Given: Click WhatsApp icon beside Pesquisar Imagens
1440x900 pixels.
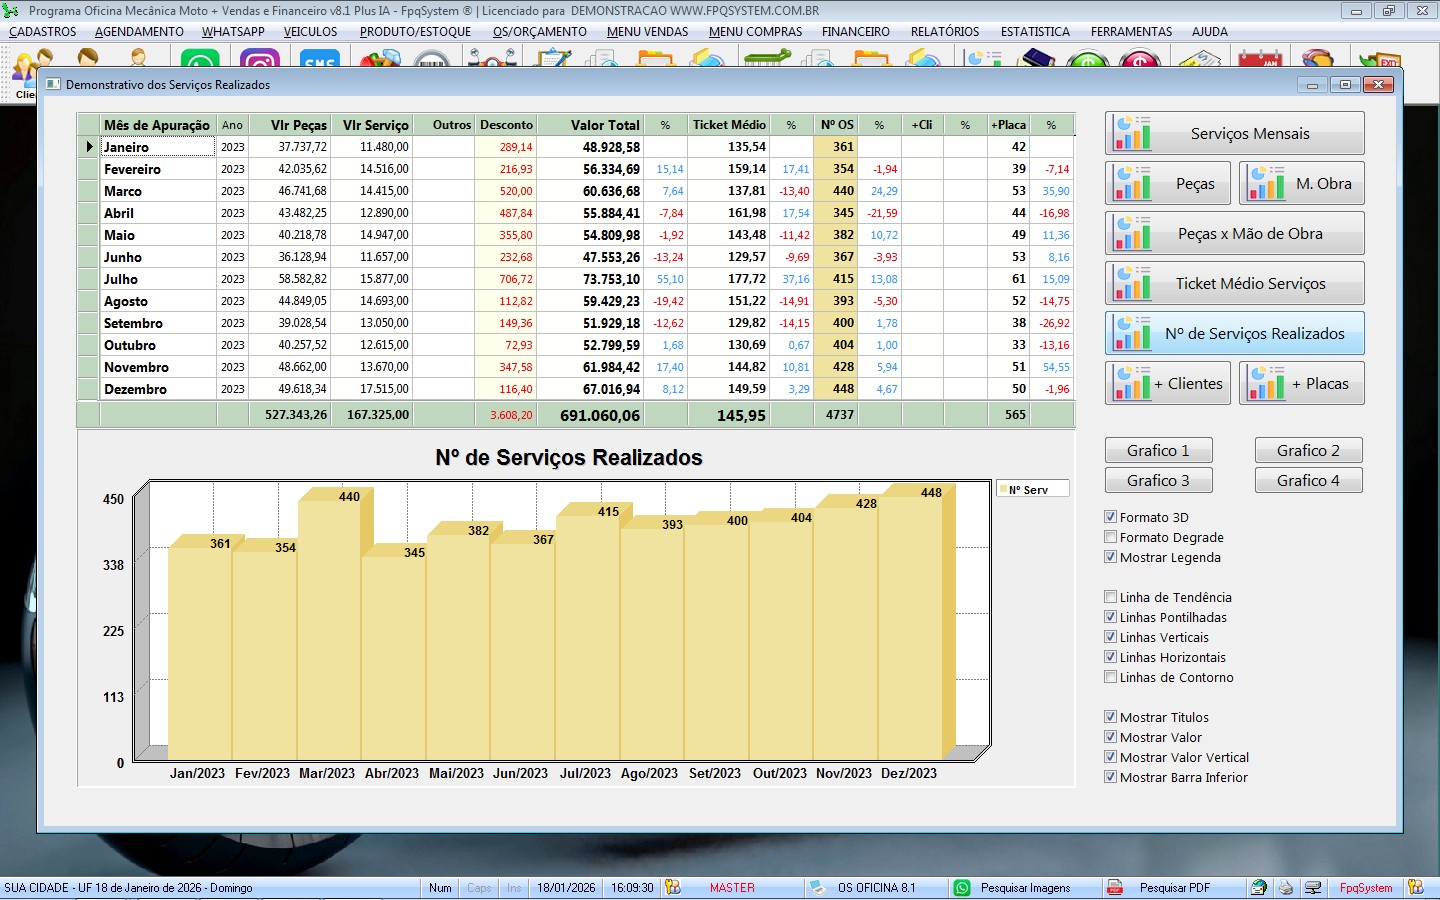Looking at the screenshot, I should pos(962,888).
